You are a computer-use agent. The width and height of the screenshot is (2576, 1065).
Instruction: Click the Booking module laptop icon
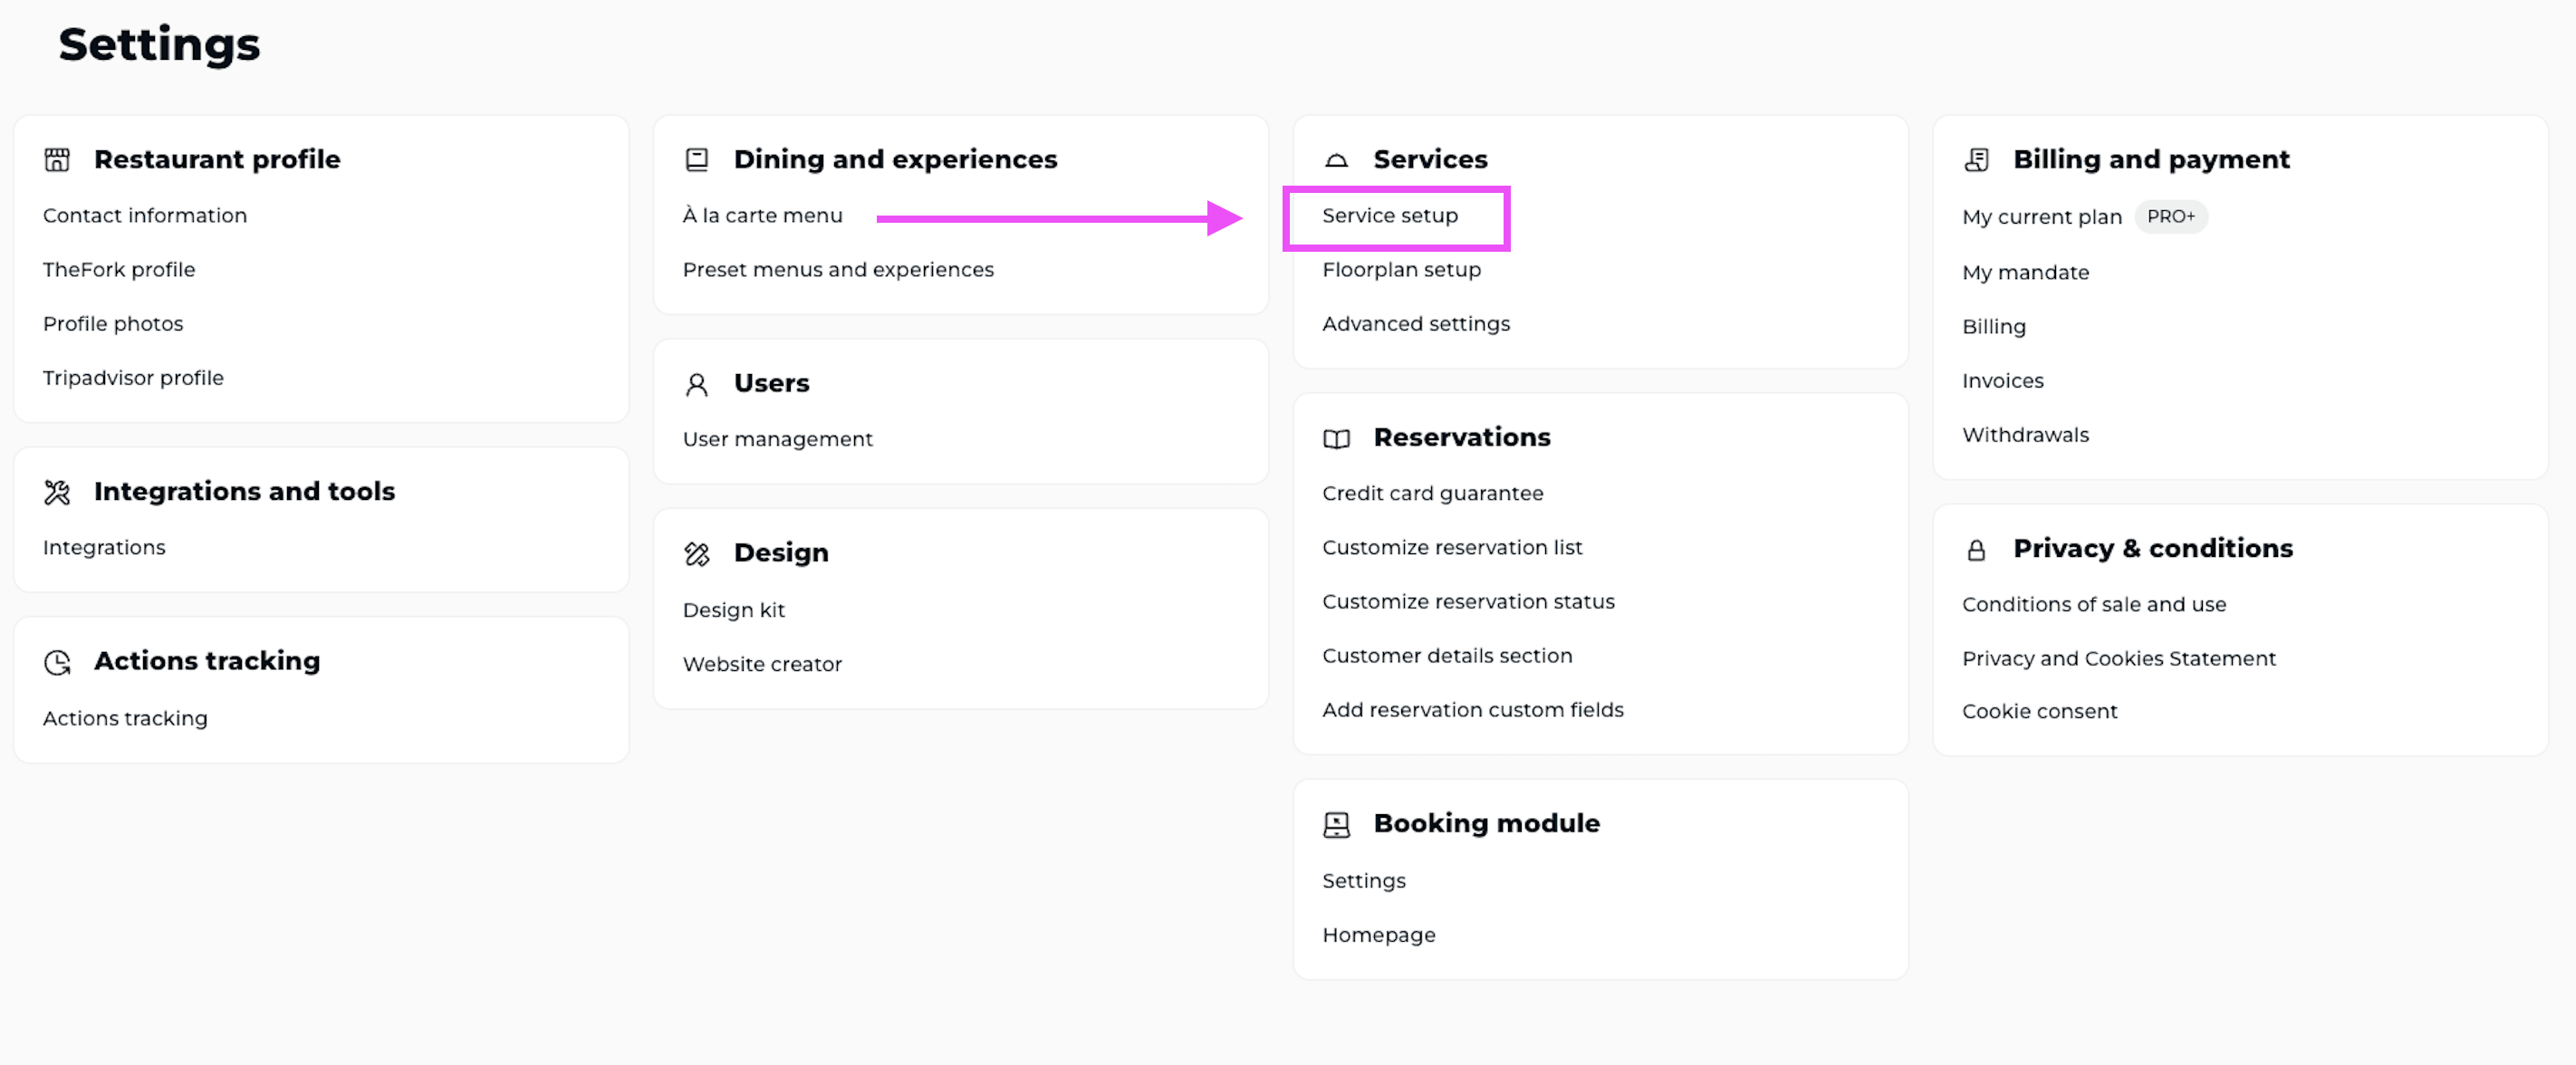point(1336,825)
